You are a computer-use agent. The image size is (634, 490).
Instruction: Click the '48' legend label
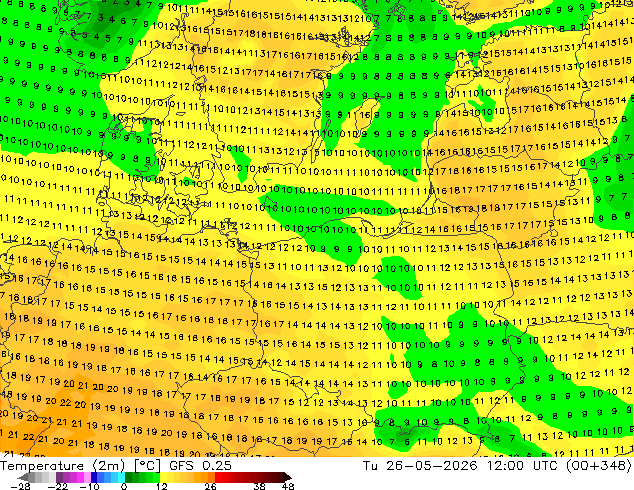(x=288, y=486)
